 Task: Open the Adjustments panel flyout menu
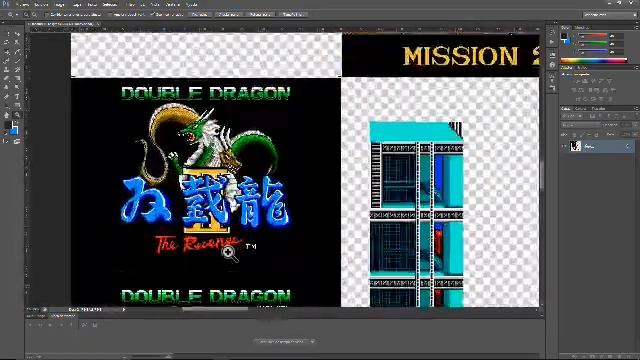636,68
